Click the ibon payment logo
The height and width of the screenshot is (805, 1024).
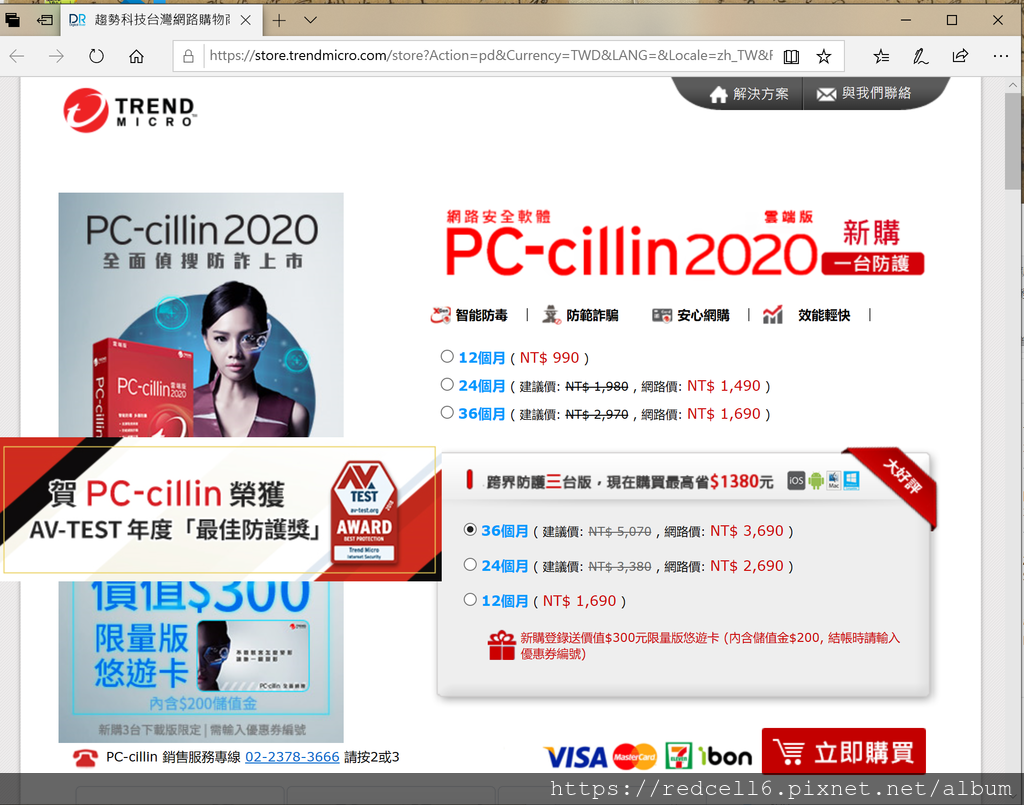(724, 756)
